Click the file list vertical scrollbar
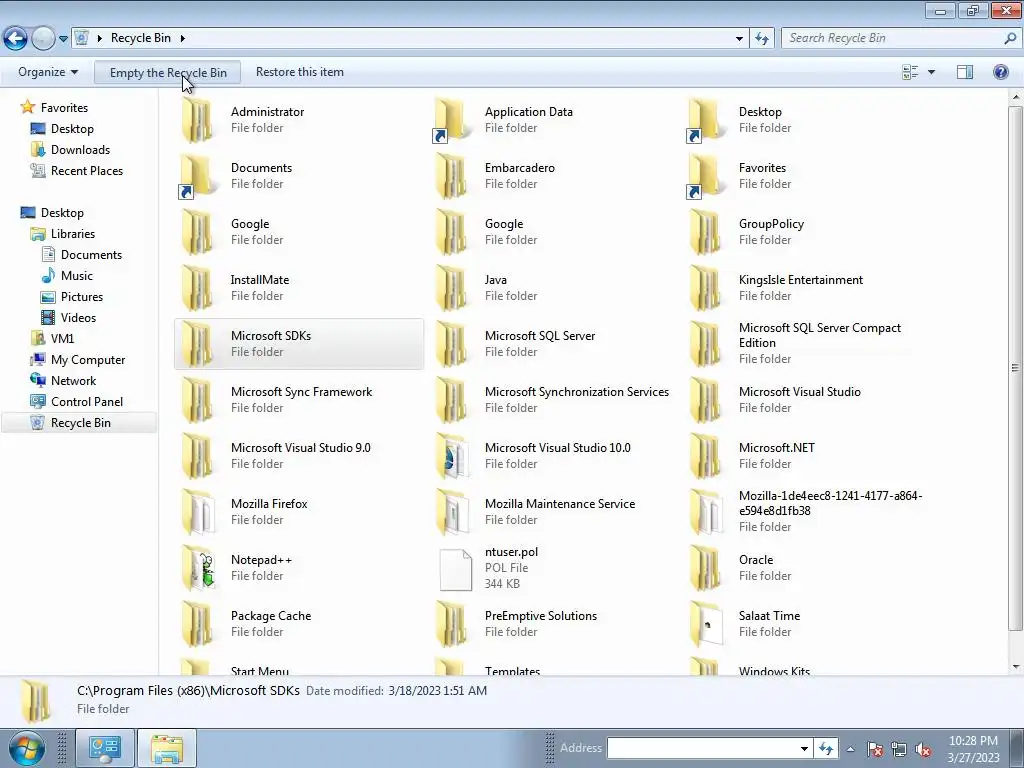The width and height of the screenshot is (1024, 768). click(1015, 367)
